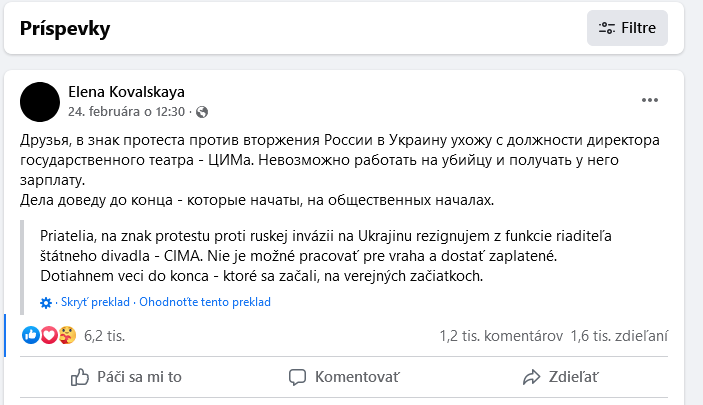Click the blue thumbs-up reaction icon
703x405 pixels.
30,336
